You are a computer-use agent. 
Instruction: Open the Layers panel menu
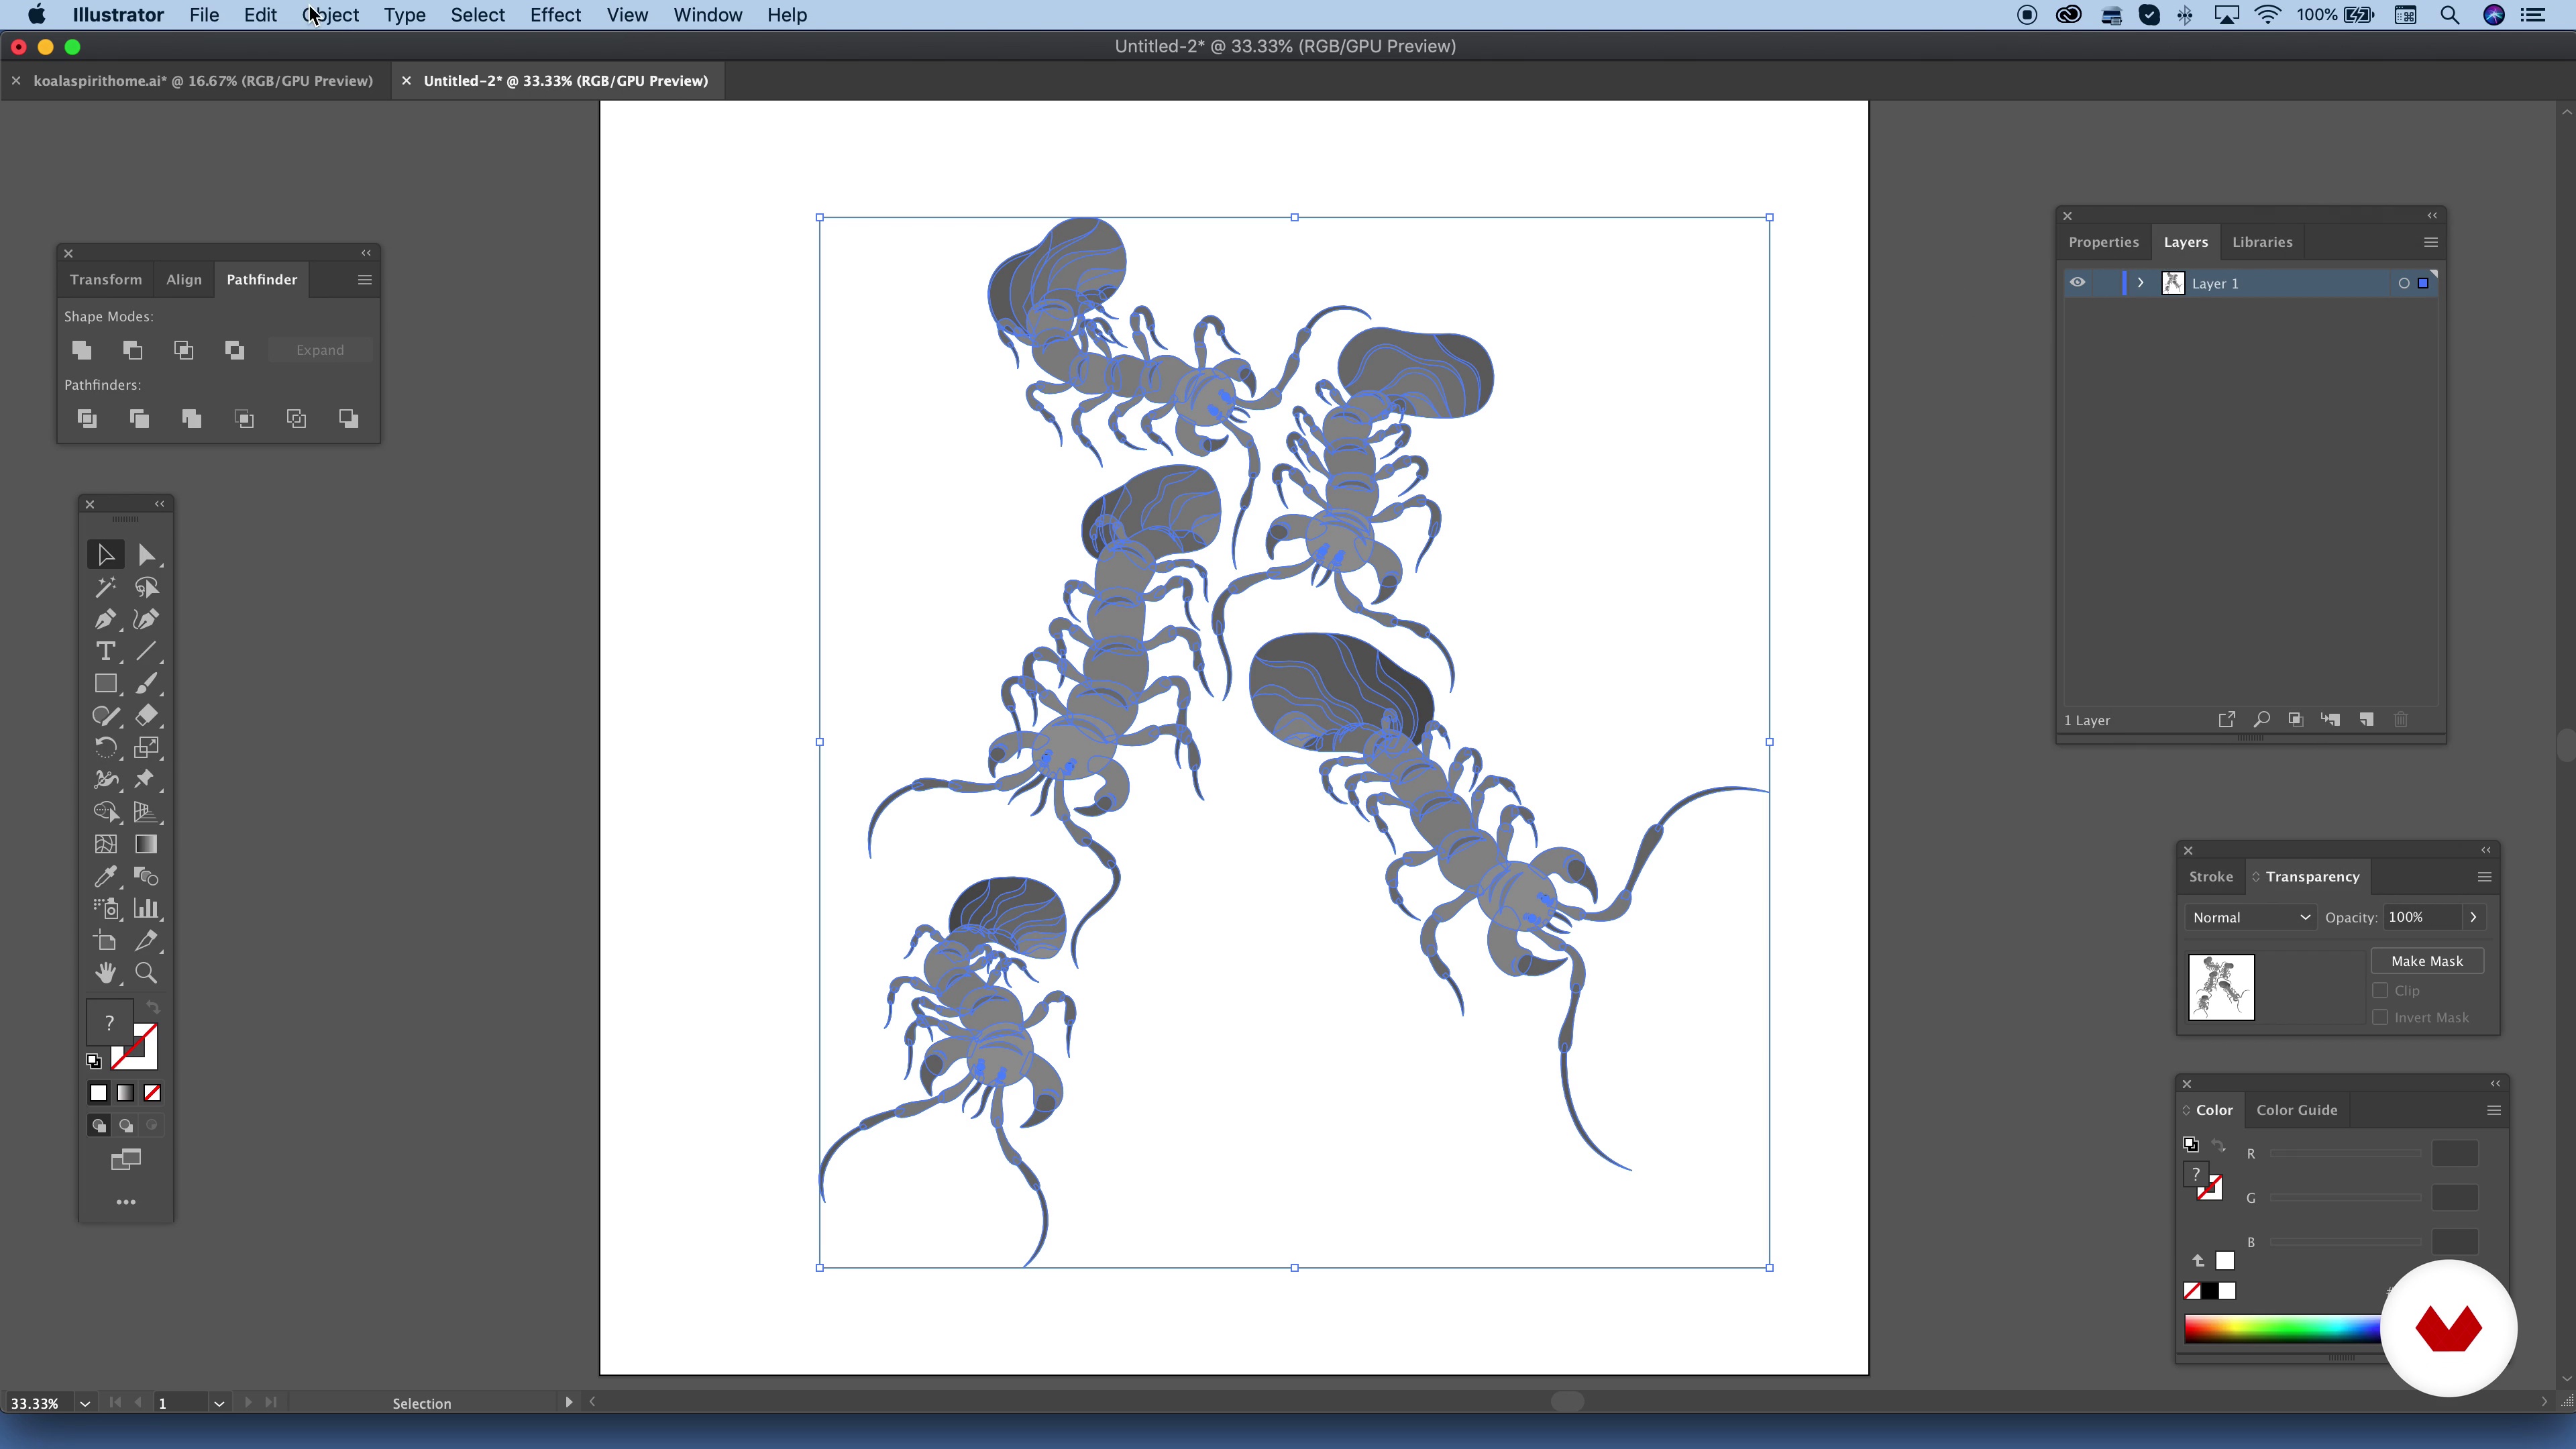click(2431, 242)
